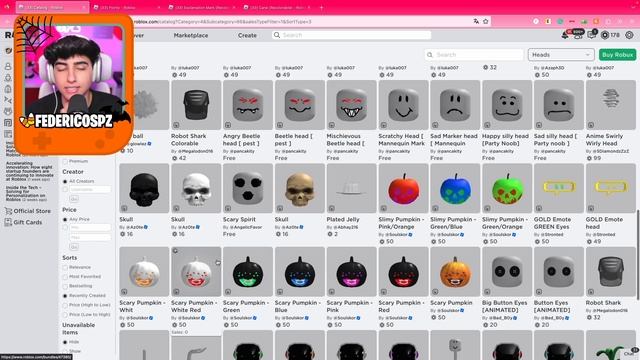640x360 pixels.
Task: Open the Scratchy Head smiley thumbnail
Action: 403,105
